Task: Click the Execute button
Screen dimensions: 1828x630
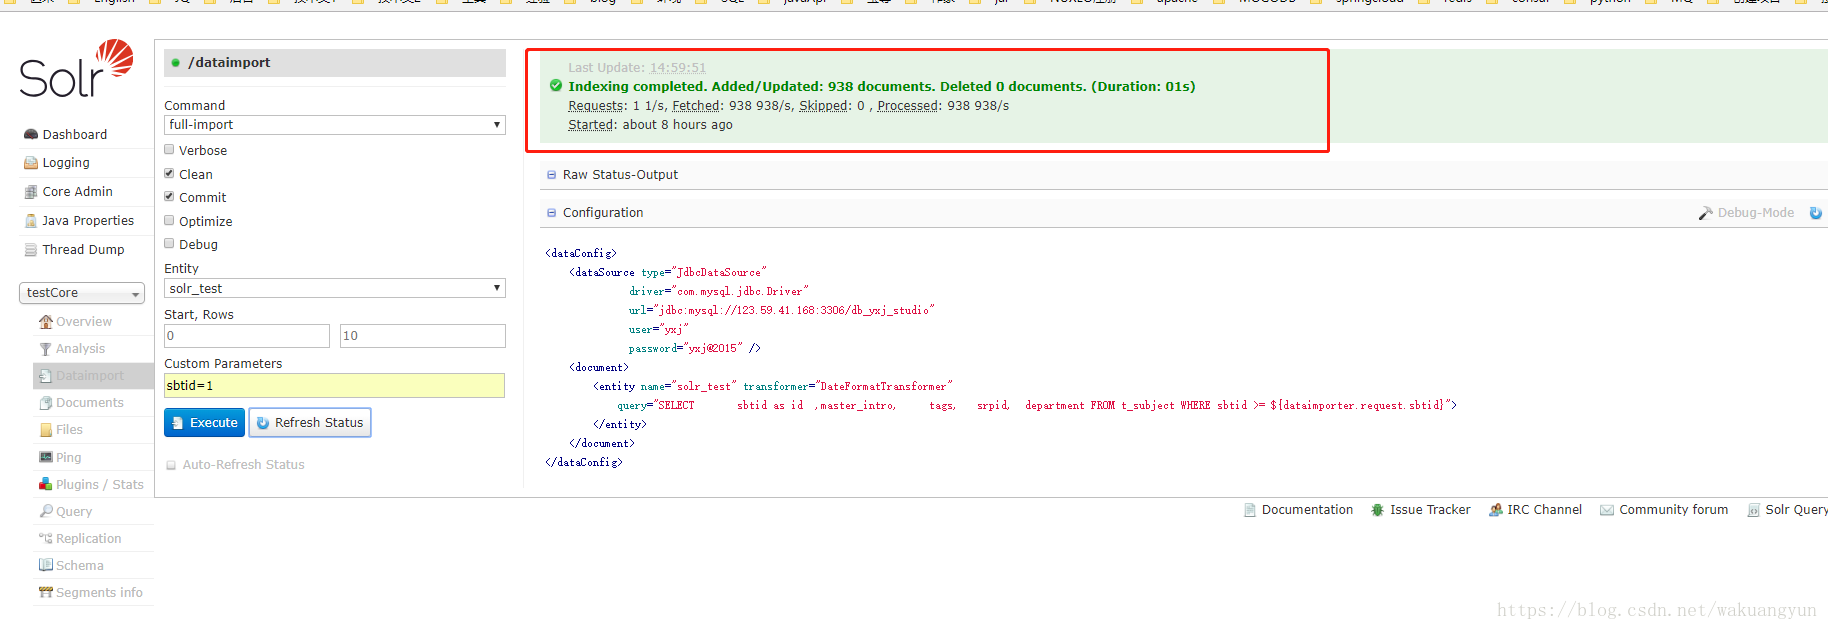Action: tap(204, 423)
